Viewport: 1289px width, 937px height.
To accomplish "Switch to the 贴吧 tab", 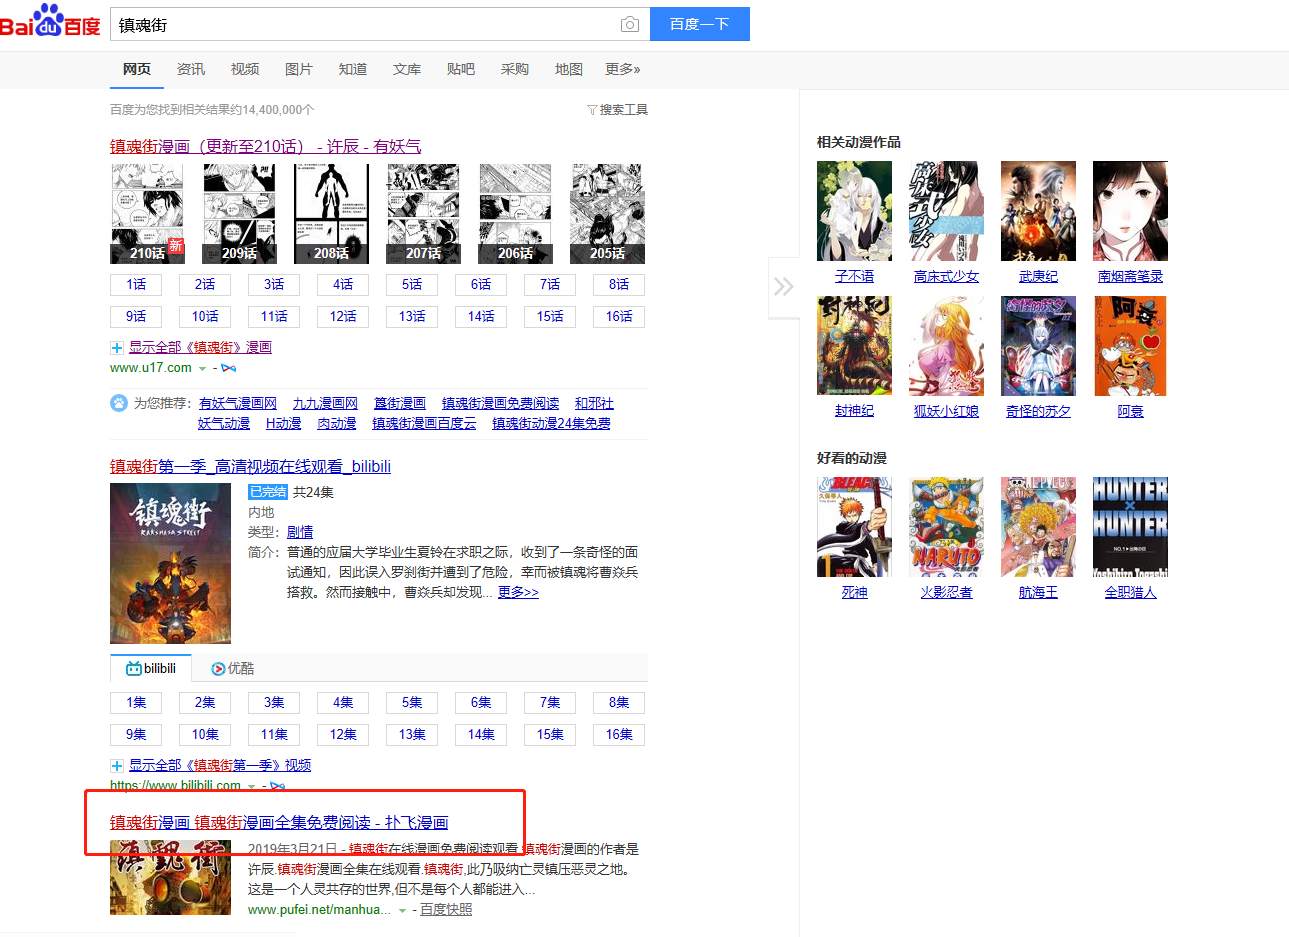I will tap(461, 69).
